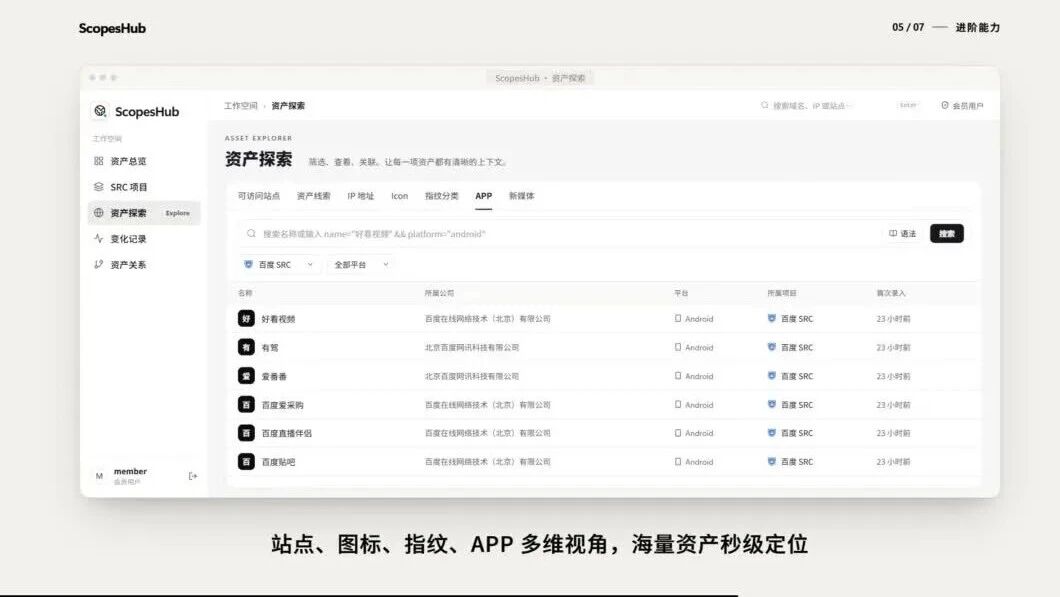Screen dimensions: 1060x597
Task: Click the 名称 column header
Action: [x=245, y=293]
